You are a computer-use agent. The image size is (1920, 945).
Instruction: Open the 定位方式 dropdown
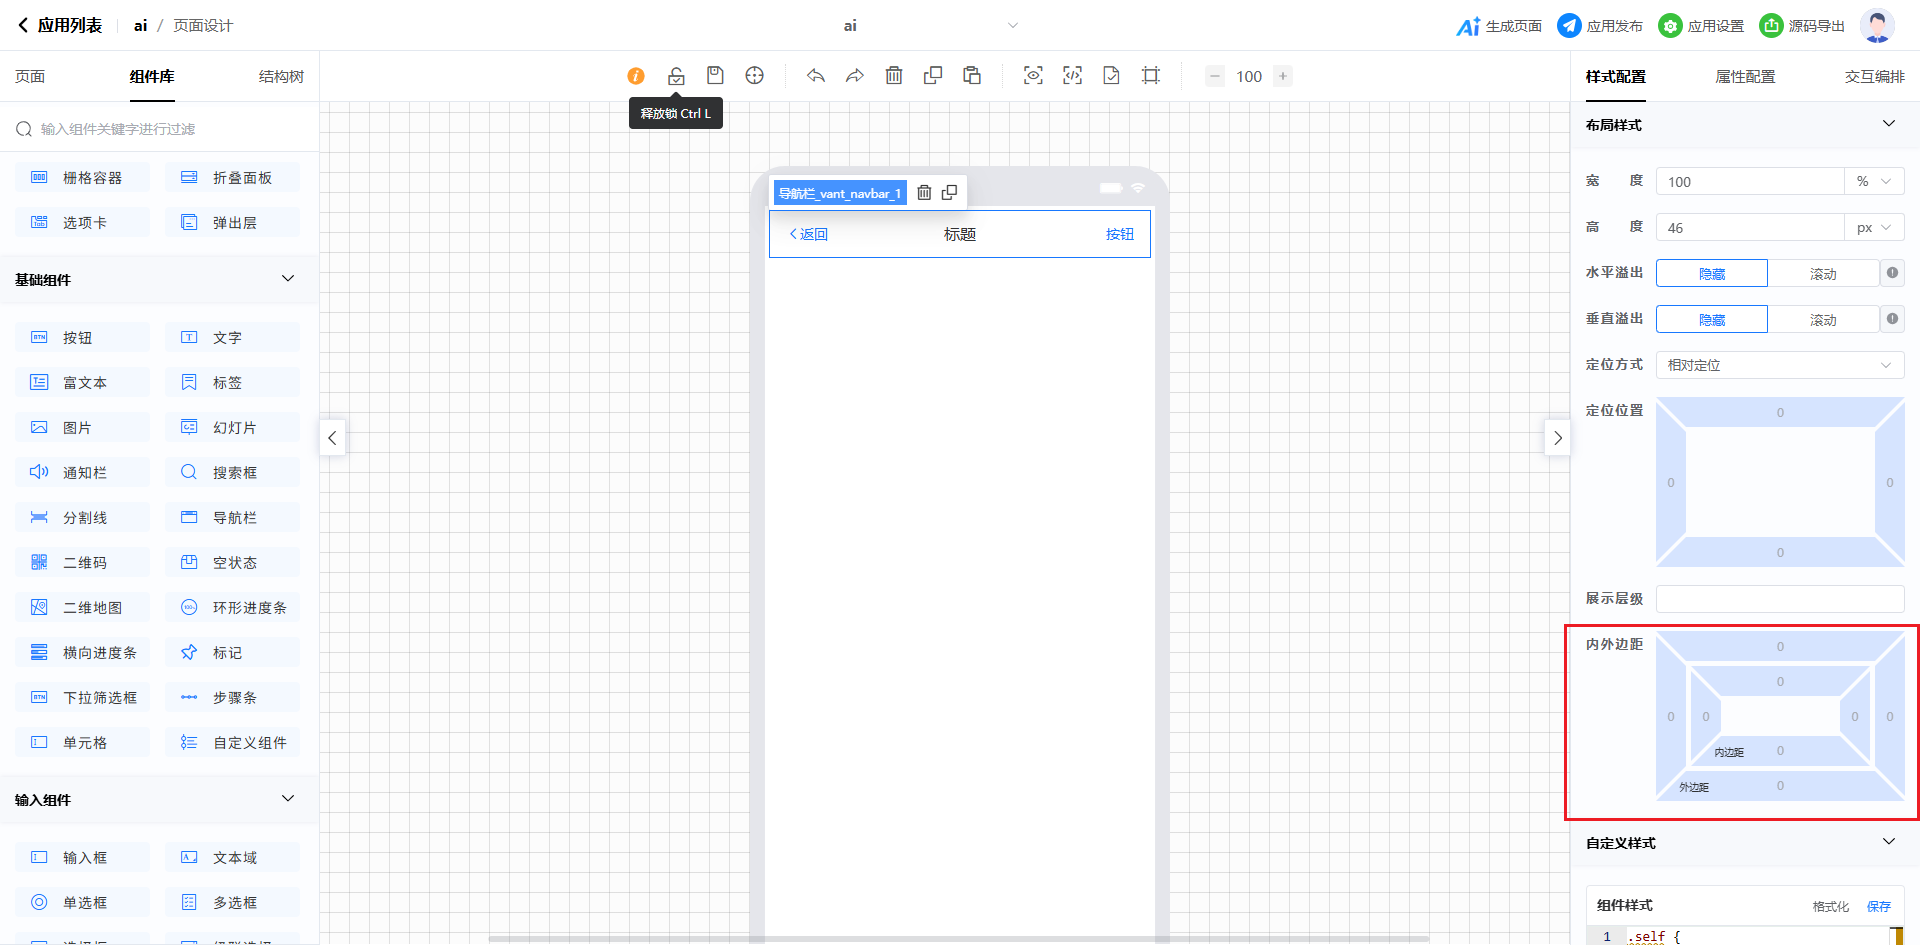(x=1779, y=366)
